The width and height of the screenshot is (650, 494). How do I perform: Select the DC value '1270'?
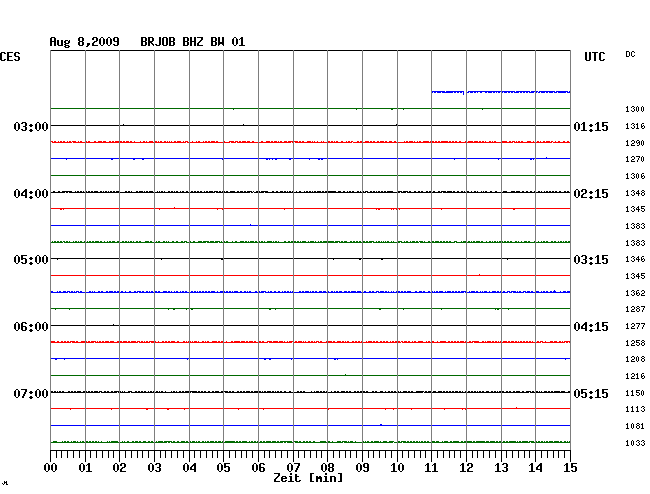(635, 159)
